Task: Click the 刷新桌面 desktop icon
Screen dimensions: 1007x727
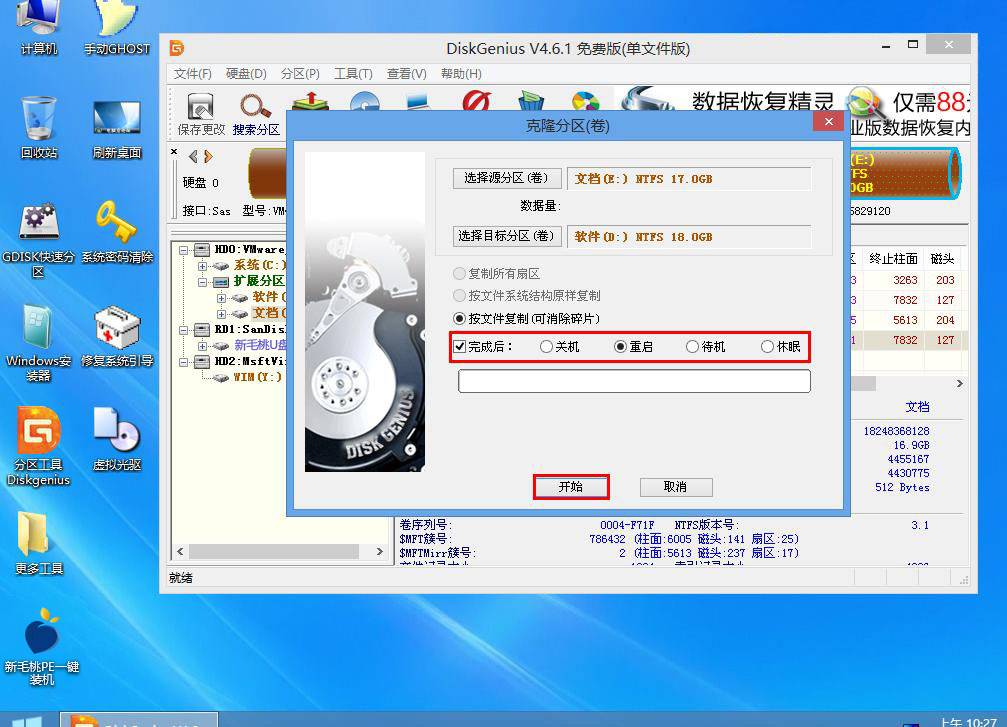Action: coord(117,127)
